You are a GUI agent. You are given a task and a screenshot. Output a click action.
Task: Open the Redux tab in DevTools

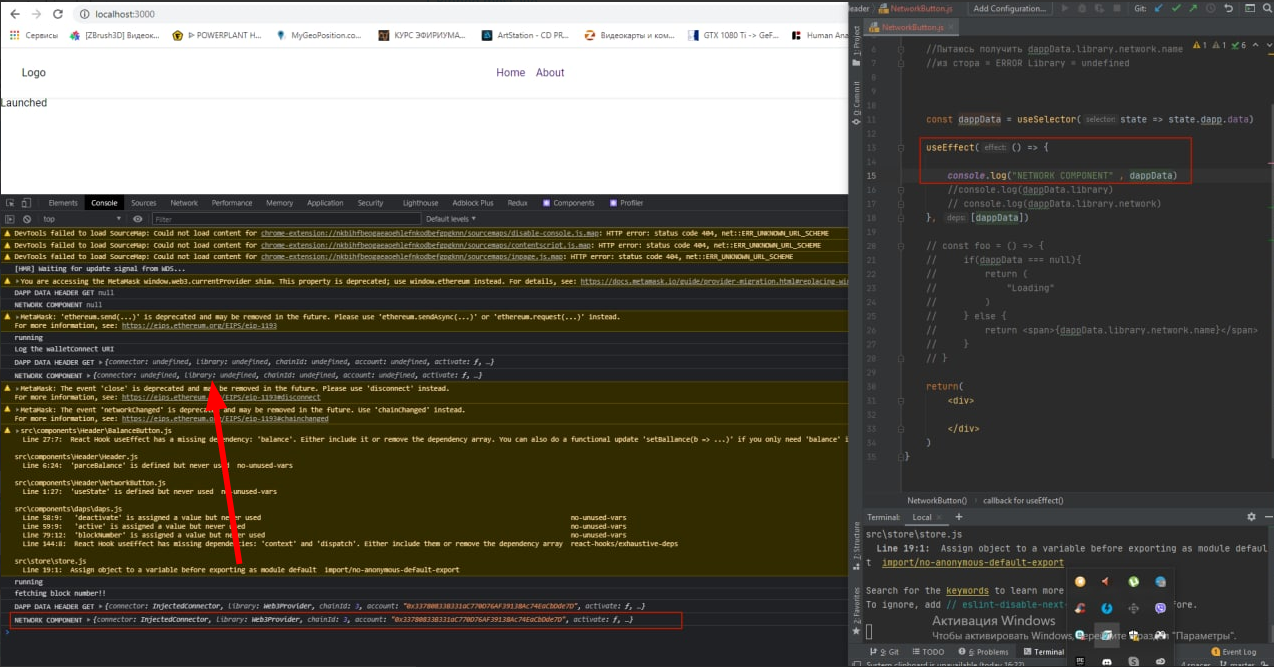click(517, 203)
